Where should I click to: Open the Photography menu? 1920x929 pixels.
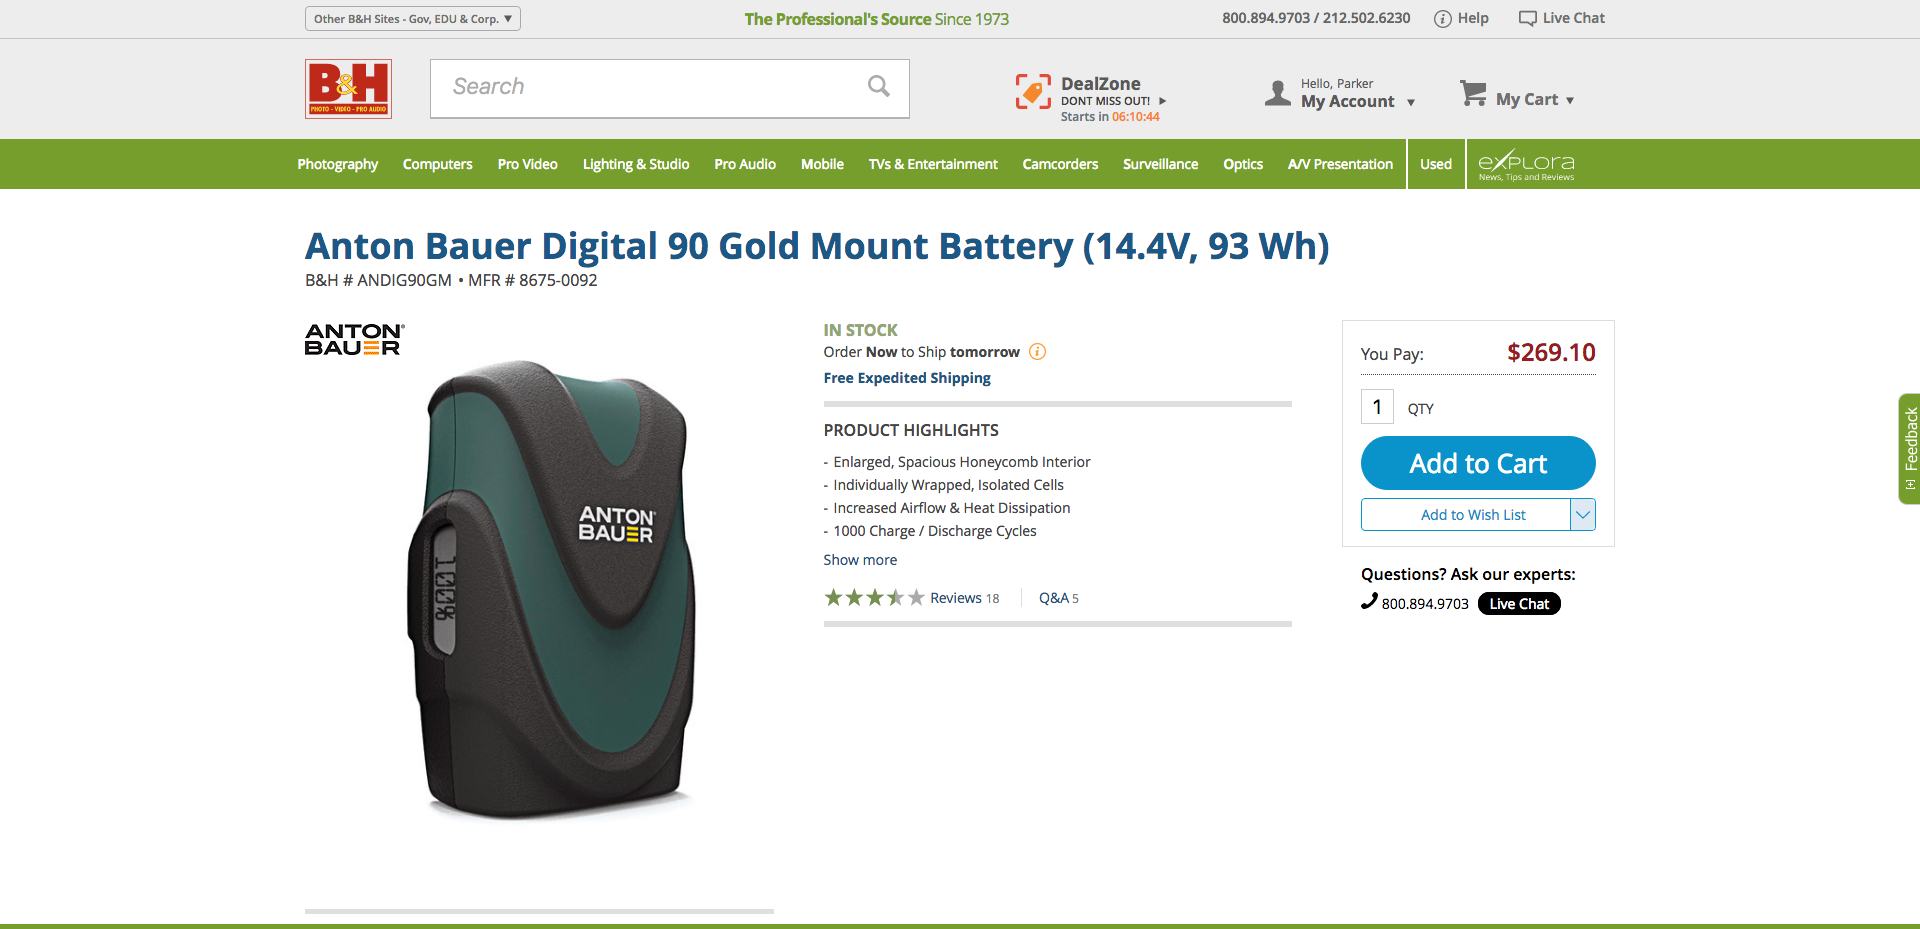tap(338, 164)
